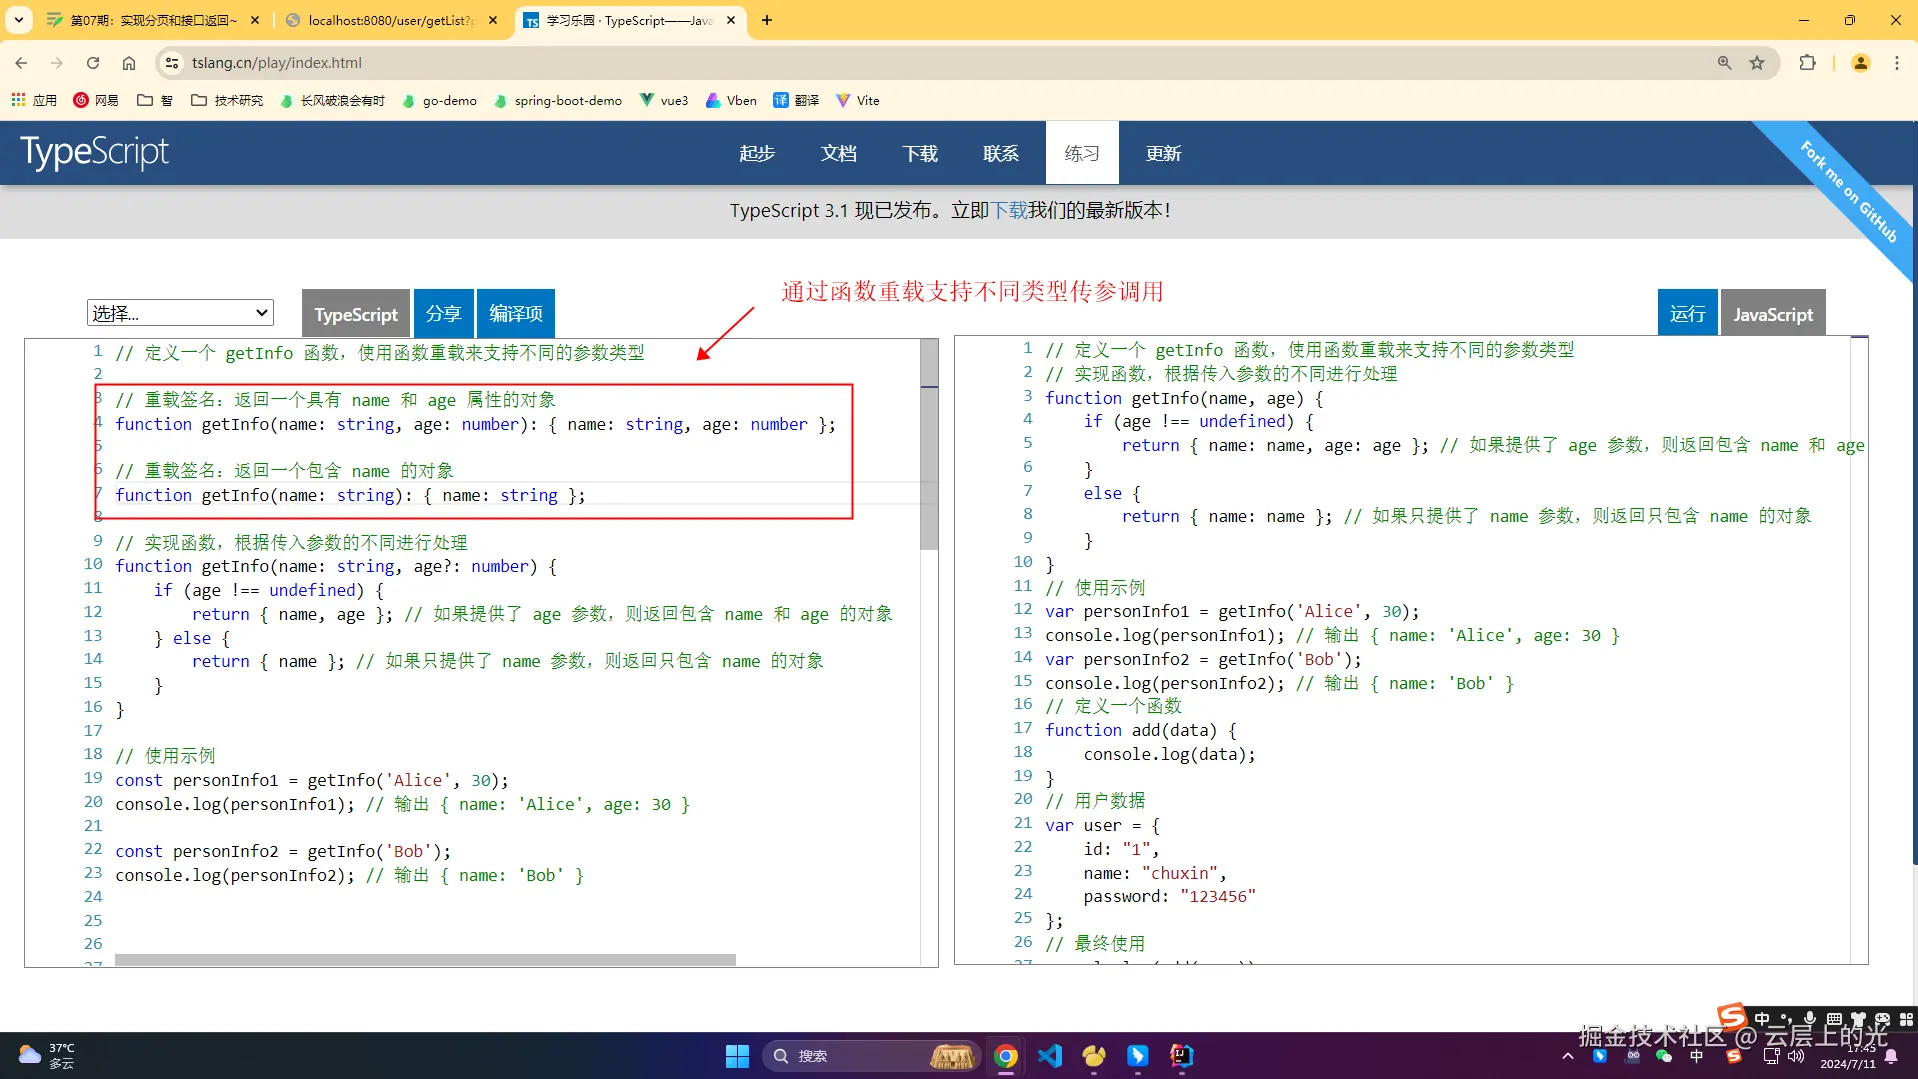Click the 分享 share button

pos(443,314)
